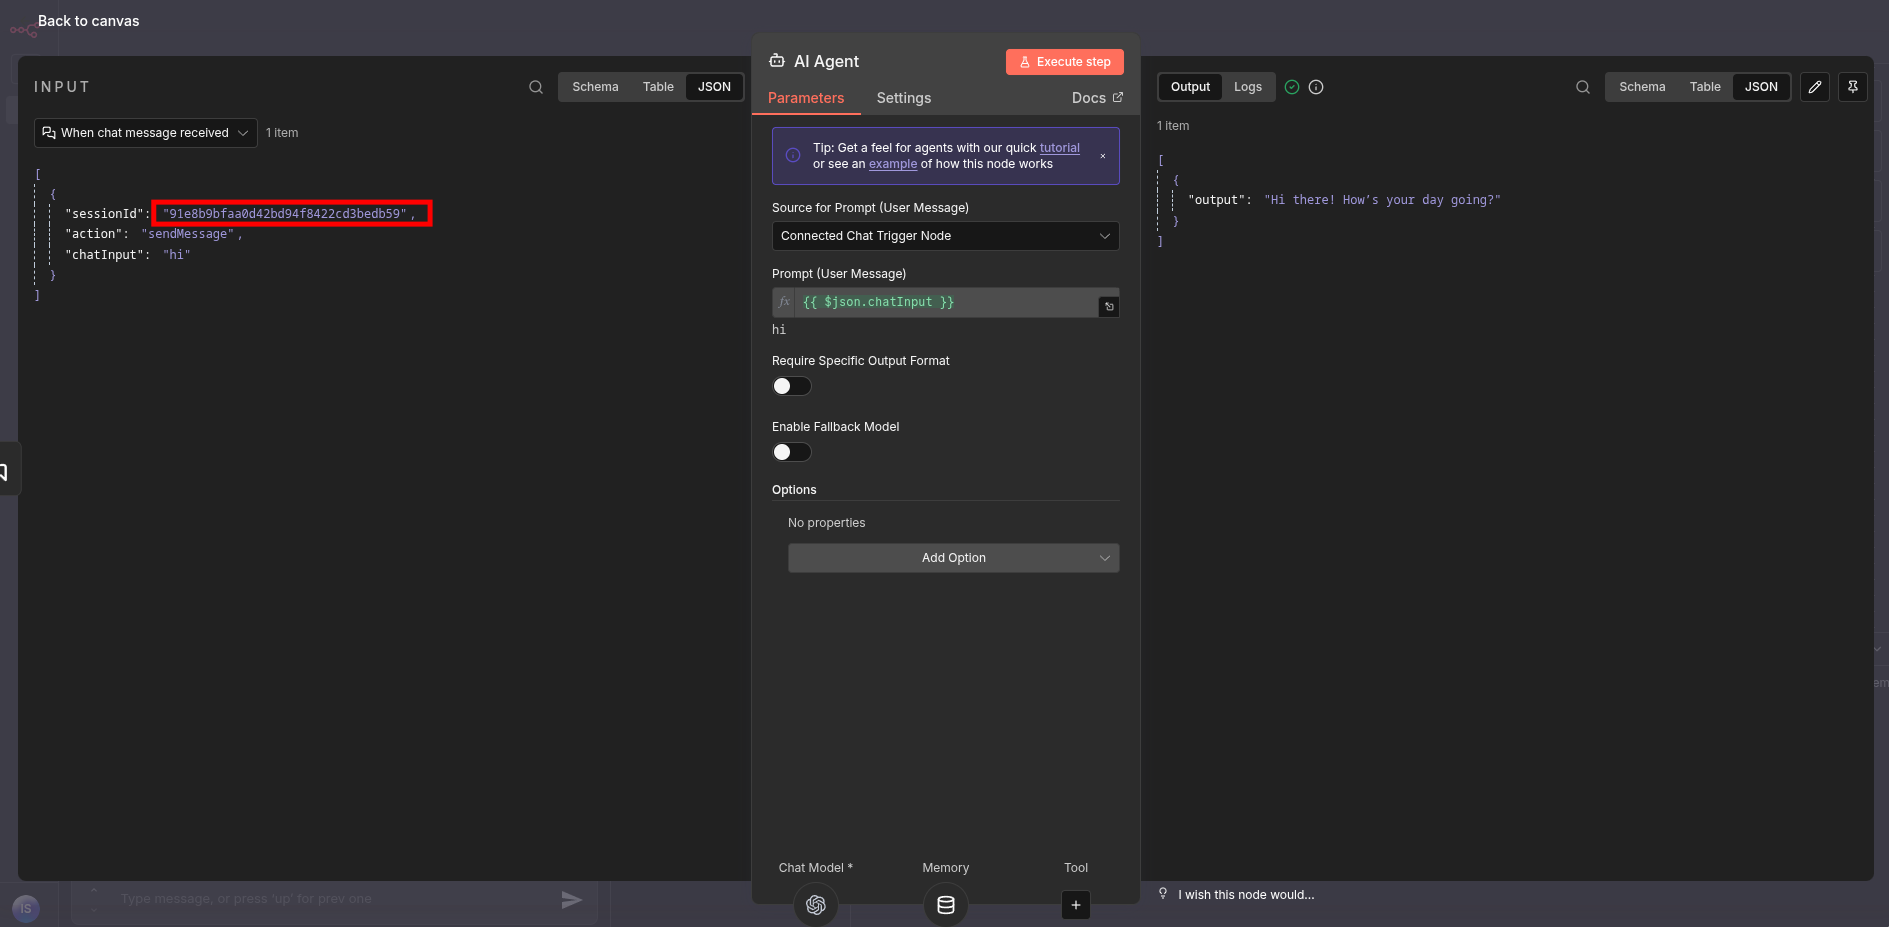Select JSON view in output panel

pos(1762,87)
